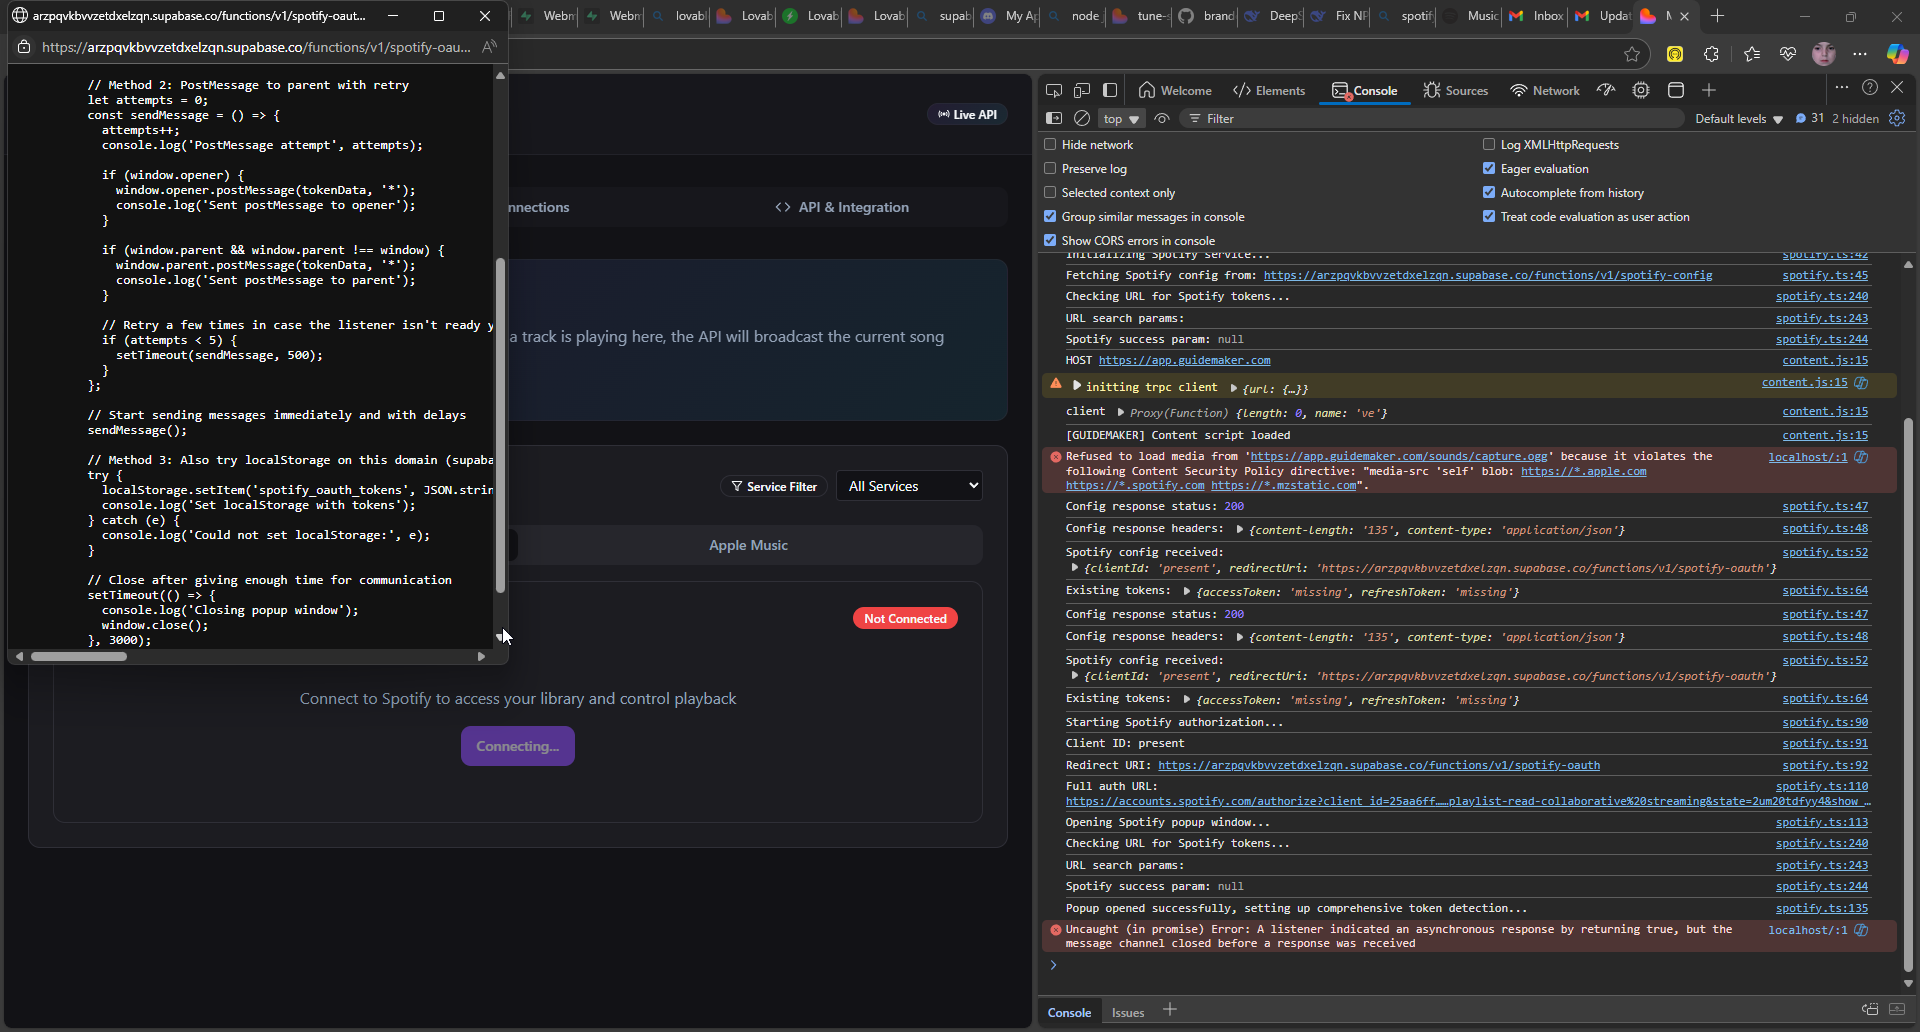Enable Hide network checkbox
Viewport: 1920px width, 1032px height.
point(1050,144)
